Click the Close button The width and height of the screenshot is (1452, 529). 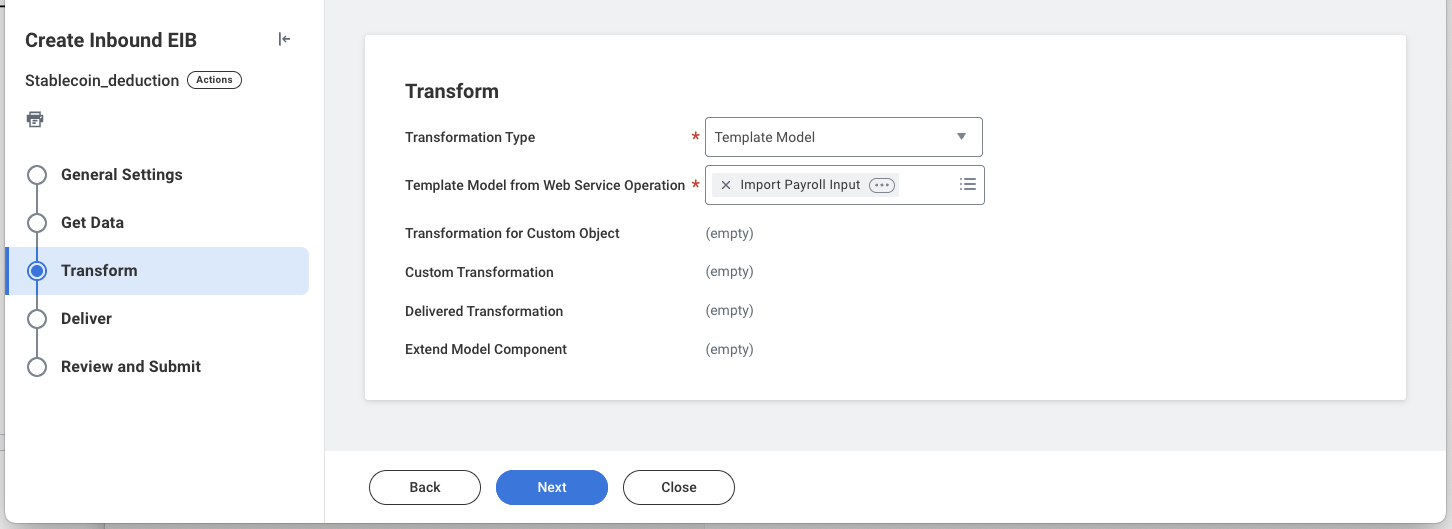coord(679,487)
